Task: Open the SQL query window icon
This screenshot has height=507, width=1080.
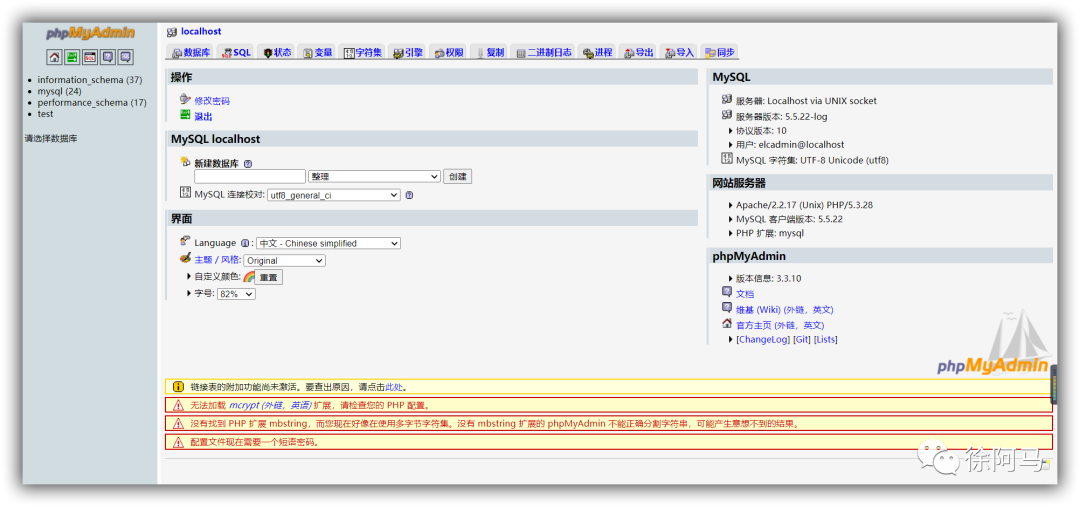Action: [x=90, y=57]
